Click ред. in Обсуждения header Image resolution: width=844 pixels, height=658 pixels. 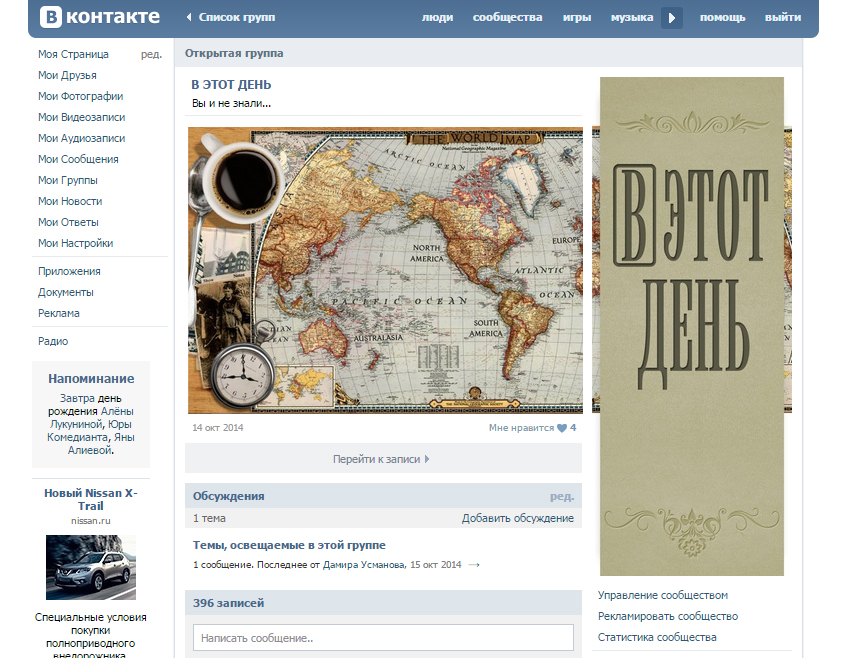(x=562, y=496)
